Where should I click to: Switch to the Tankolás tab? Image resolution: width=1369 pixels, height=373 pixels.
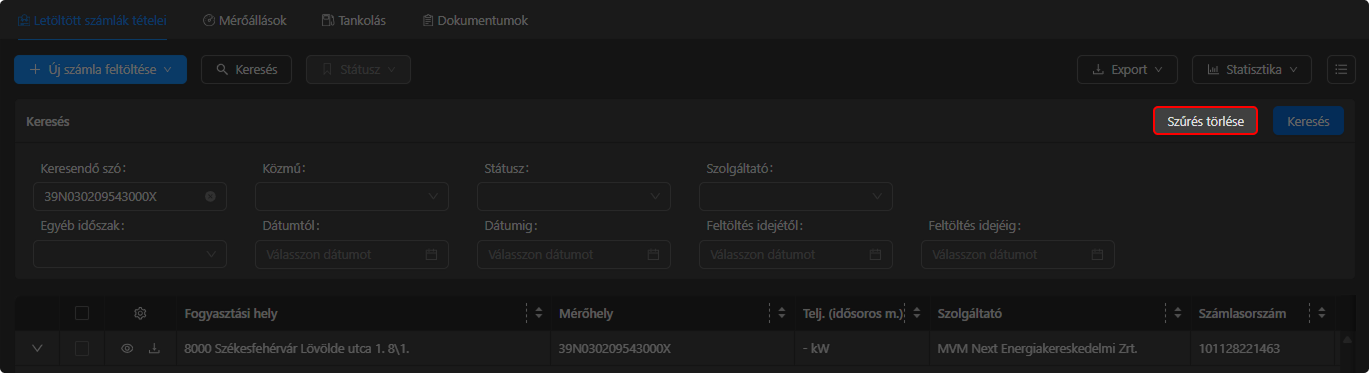(354, 20)
